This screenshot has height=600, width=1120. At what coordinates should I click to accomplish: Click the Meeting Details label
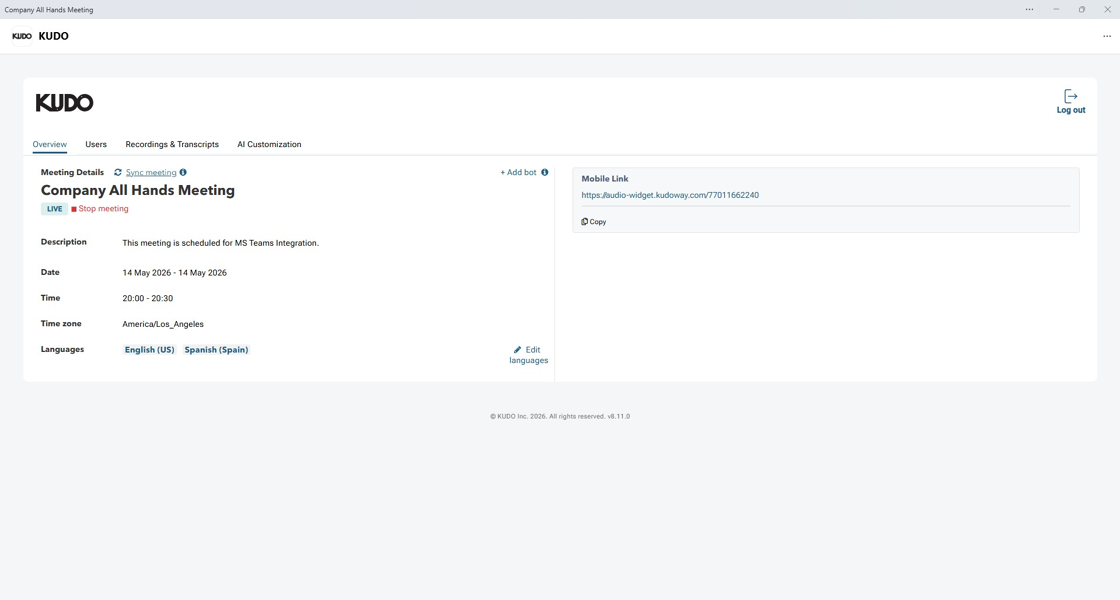point(72,172)
